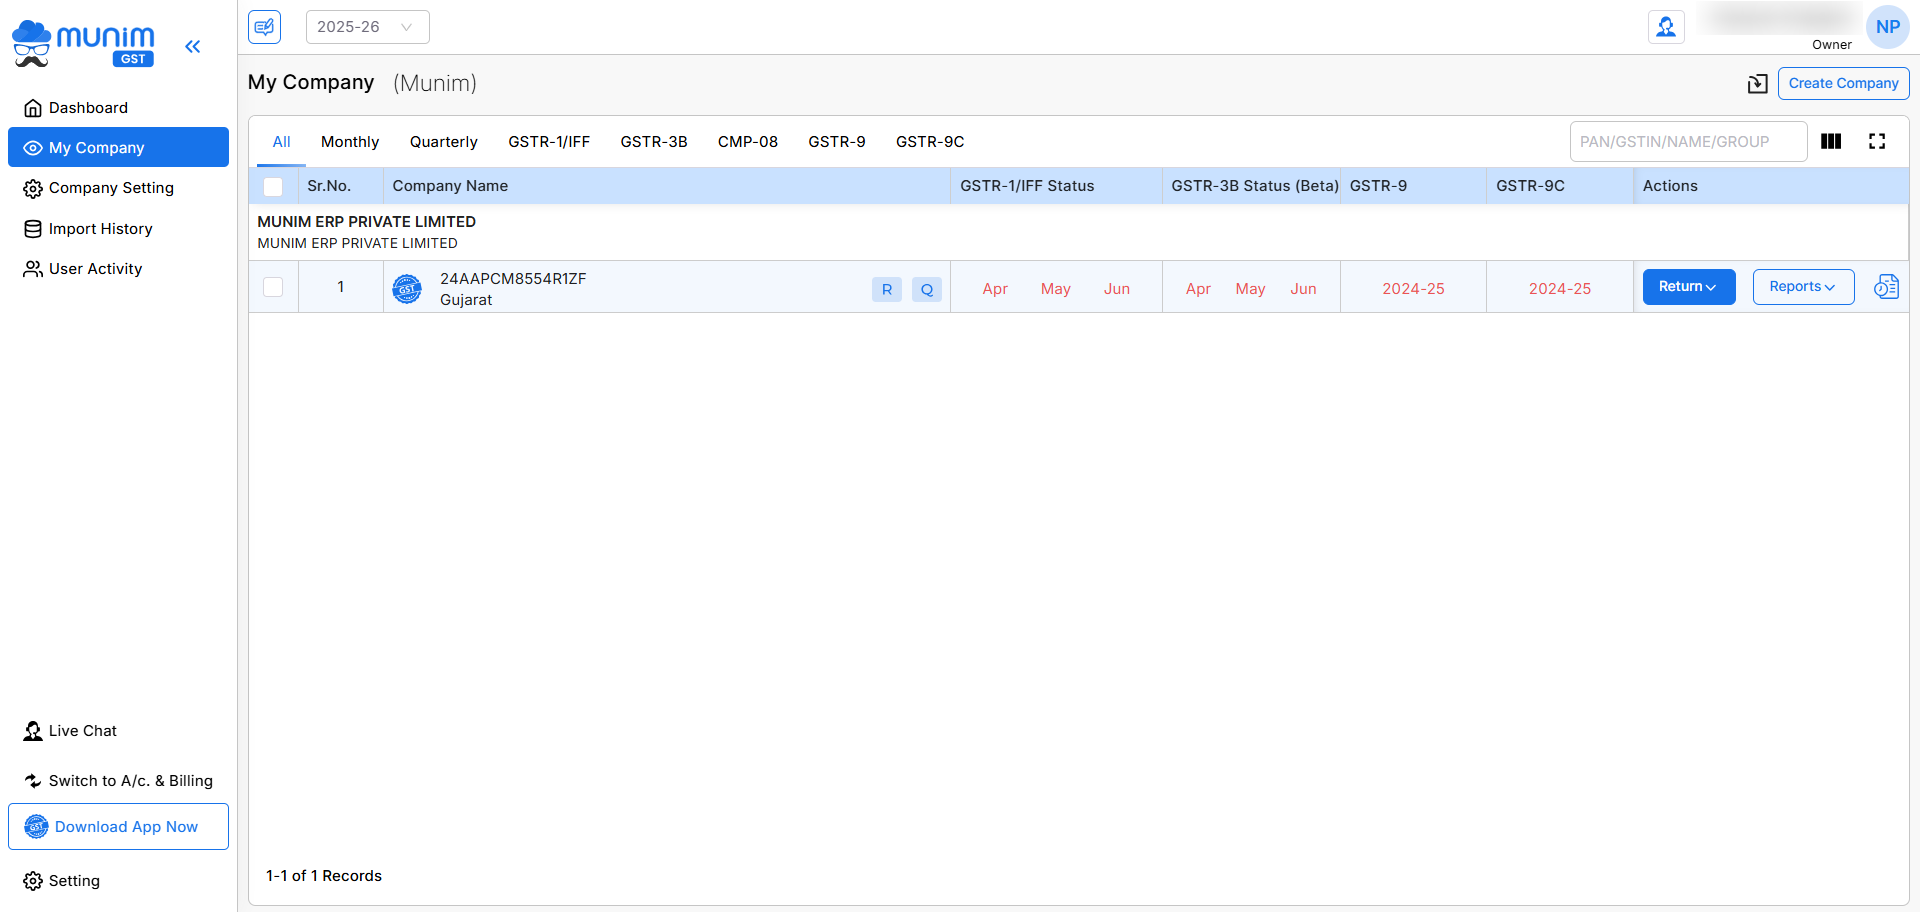The width and height of the screenshot is (1920, 912).
Task: Click 2024-25 in the GSTR-9C column
Action: [x=1560, y=289]
